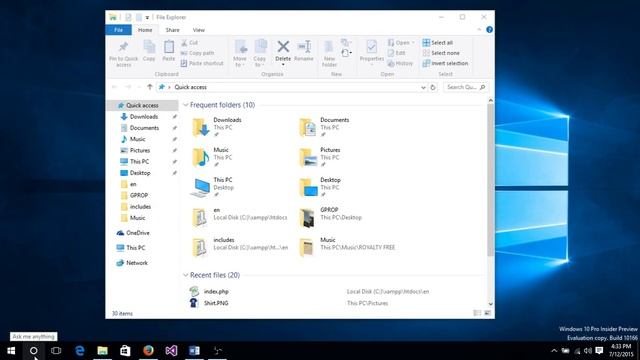Open the File tab
Viewport: 640px width, 360px height.
pos(118,30)
